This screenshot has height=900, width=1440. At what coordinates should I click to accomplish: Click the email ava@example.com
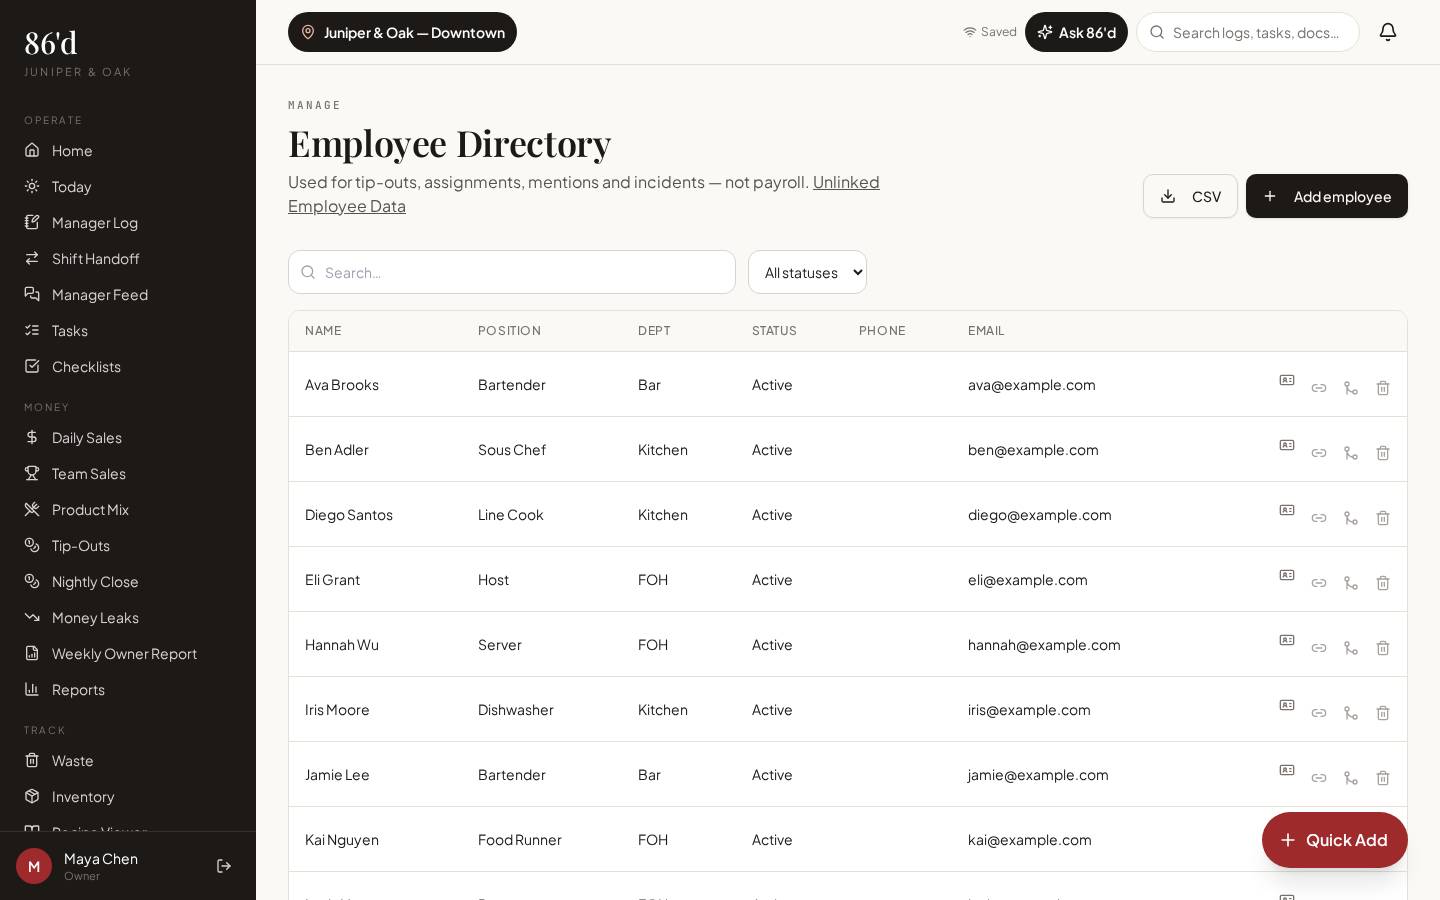(1032, 385)
